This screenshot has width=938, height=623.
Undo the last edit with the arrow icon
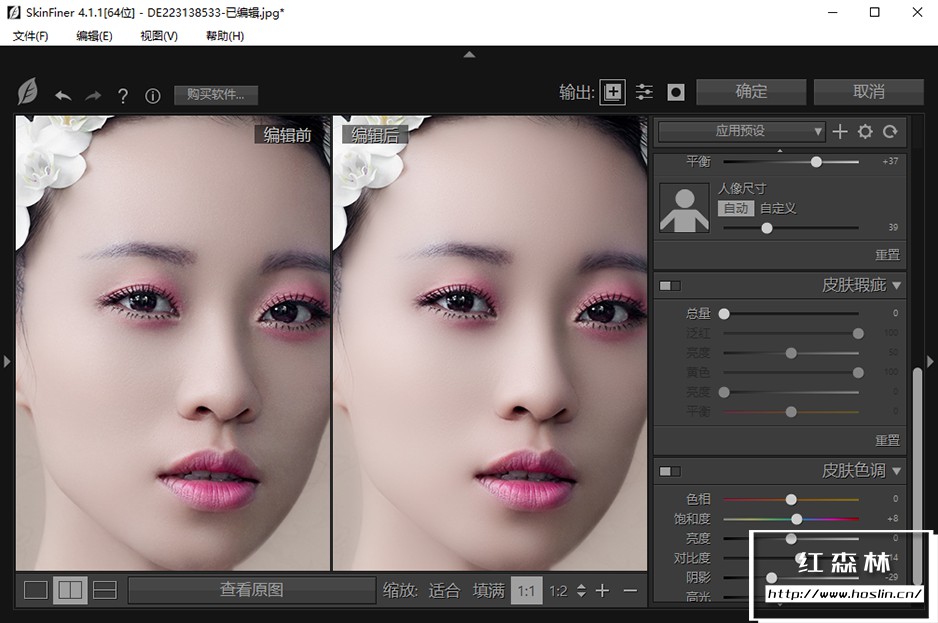(x=63, y=95)
